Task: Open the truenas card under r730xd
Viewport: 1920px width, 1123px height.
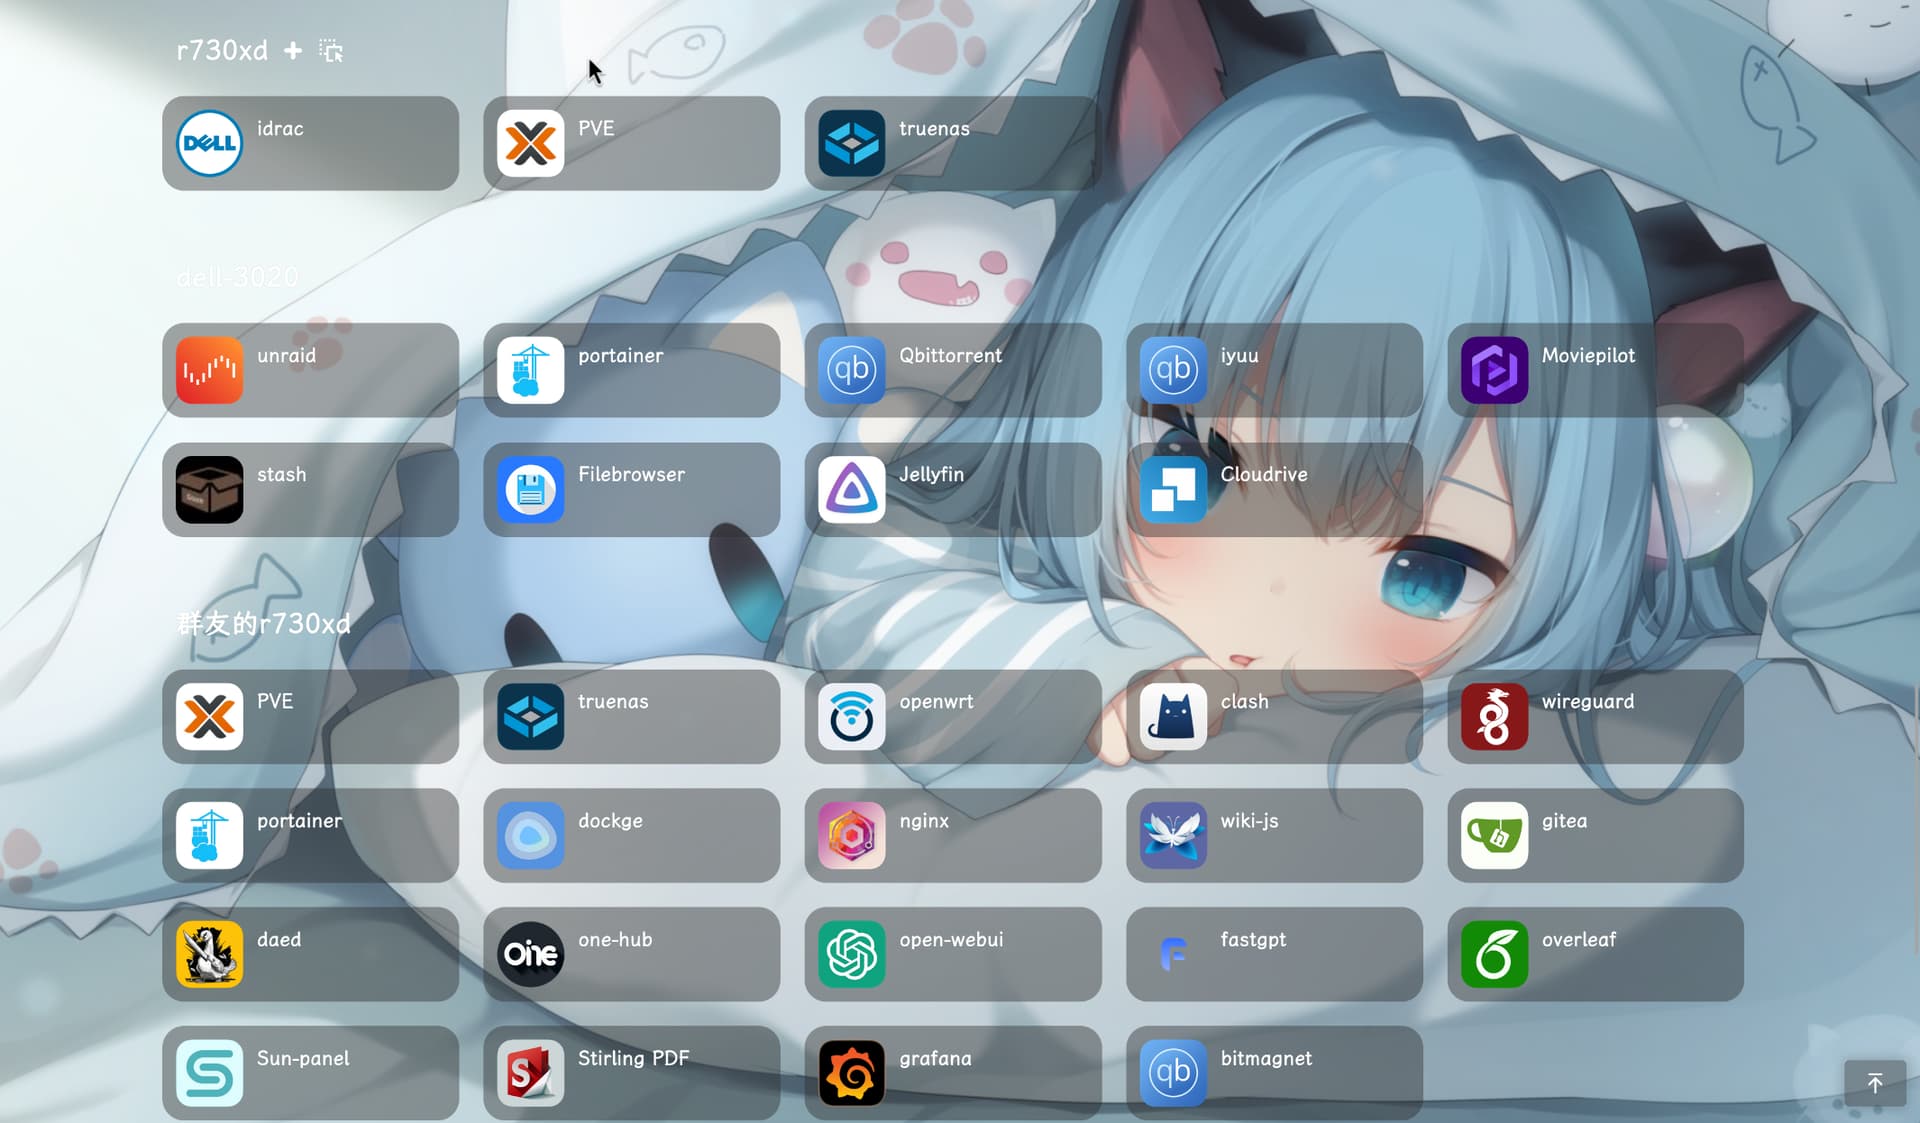Action: pyautogui.click(x=952, y=143)
